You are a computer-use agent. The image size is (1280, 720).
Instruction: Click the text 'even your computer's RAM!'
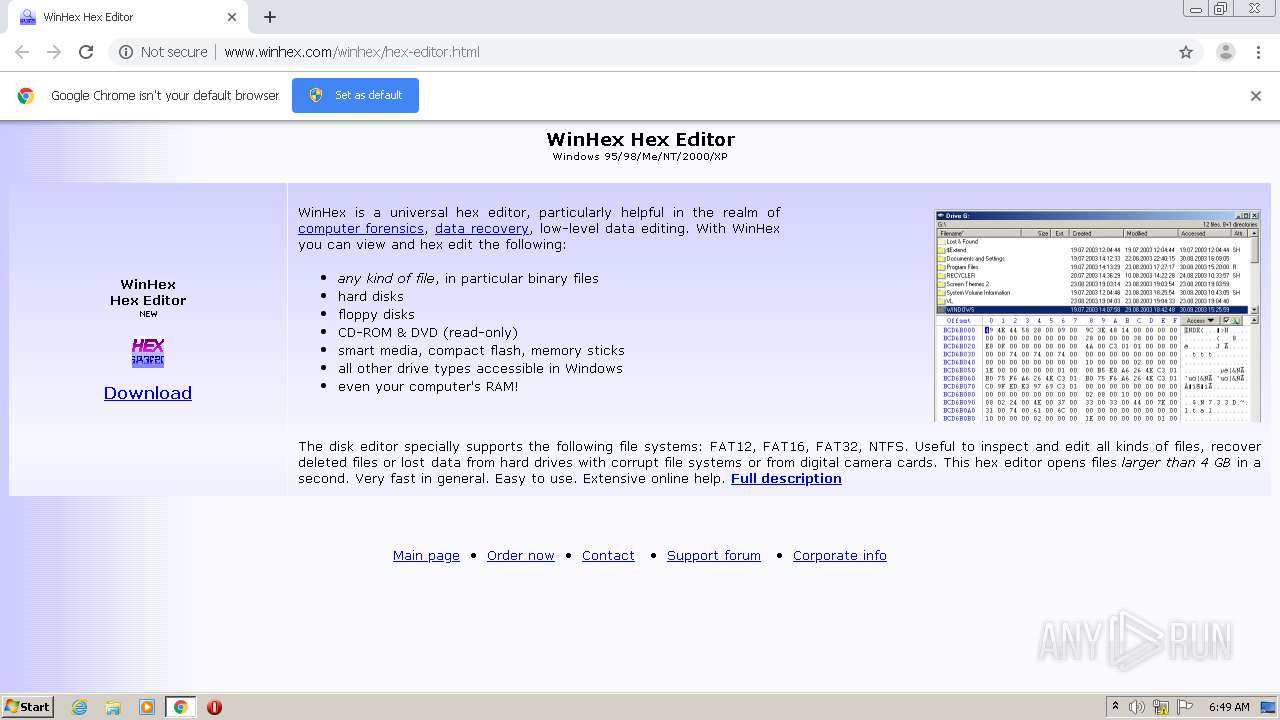[x=428, y=386]
